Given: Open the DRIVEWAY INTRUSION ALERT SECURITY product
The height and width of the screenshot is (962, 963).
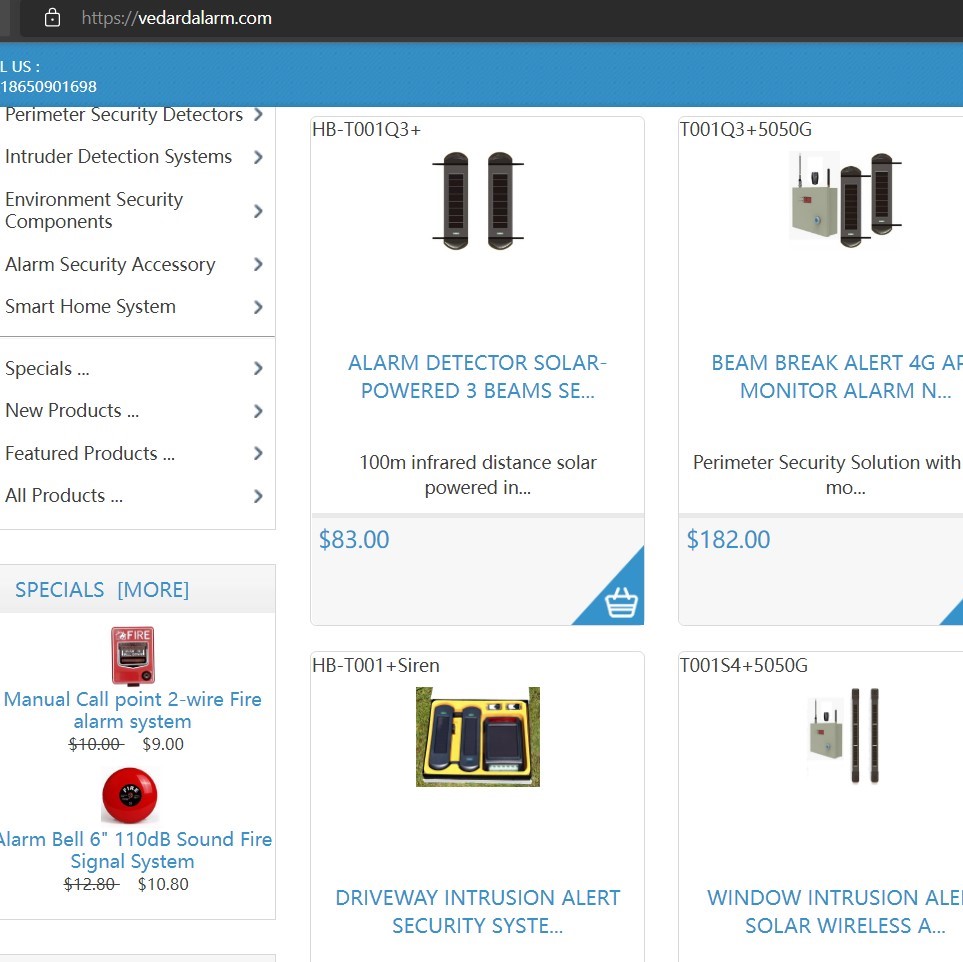Looking at the screenshot, I should pyautogui.click(x=477, y=911).
